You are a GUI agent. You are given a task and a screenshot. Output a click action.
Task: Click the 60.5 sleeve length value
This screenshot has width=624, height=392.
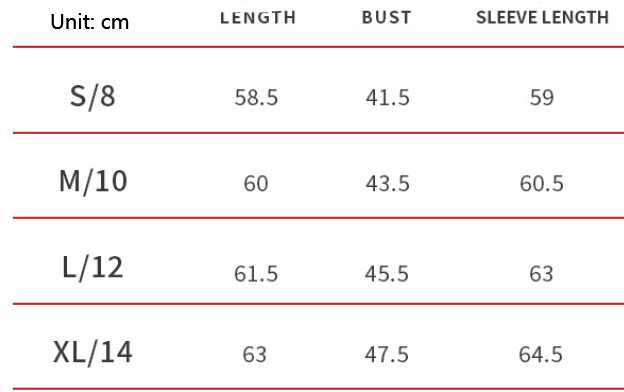click(x=541, y=184)
